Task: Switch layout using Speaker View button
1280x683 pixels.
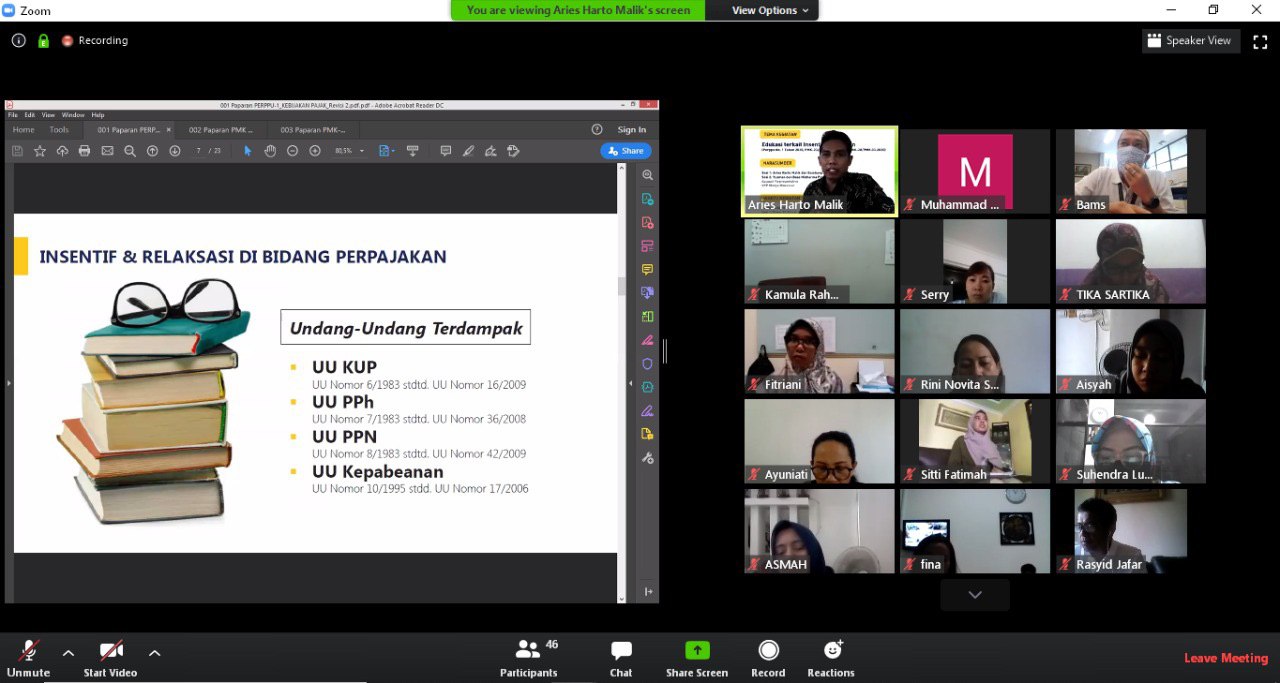Action: click(1190, 41)
